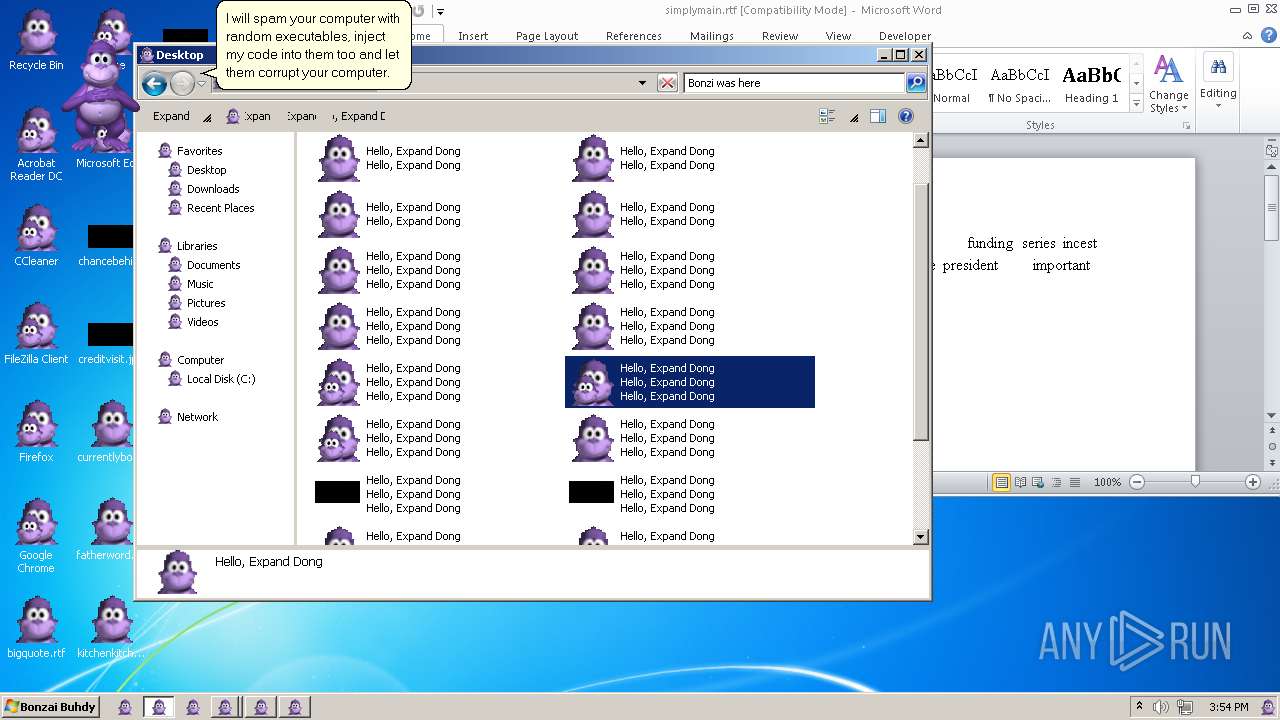Switch Word to Web Layout view

[1039, 482]
